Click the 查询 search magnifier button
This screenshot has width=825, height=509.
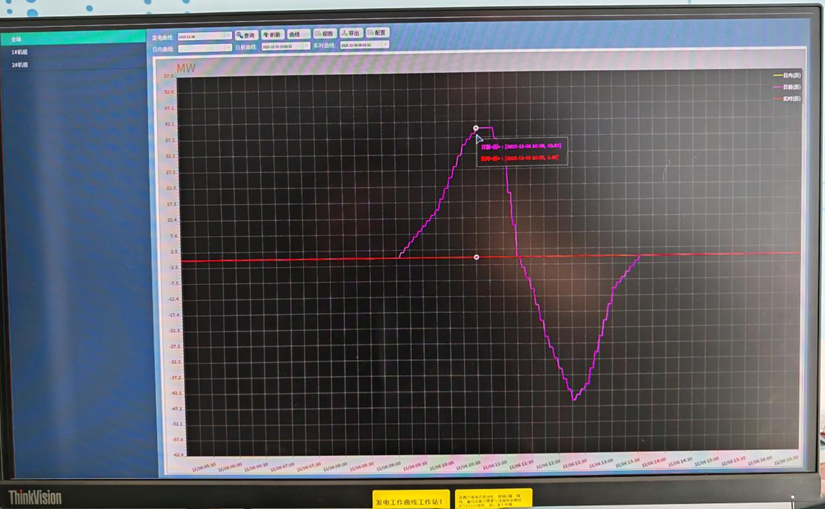(246, 35)
